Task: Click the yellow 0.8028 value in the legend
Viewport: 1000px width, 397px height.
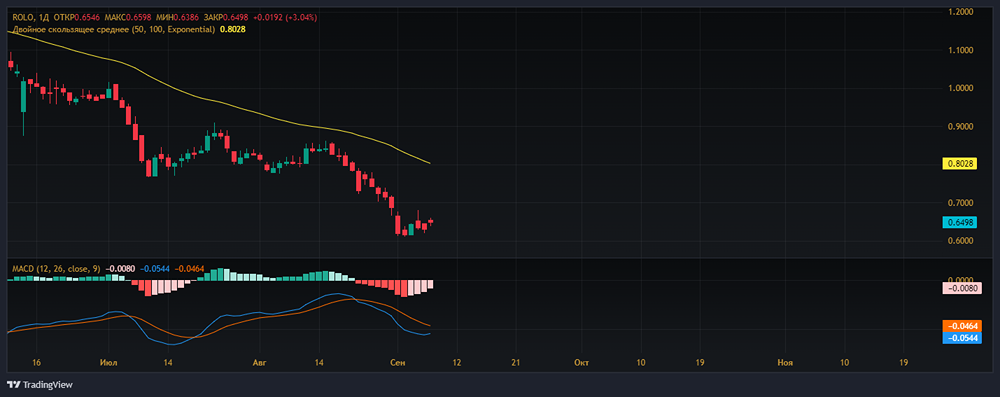Action: 233,29
